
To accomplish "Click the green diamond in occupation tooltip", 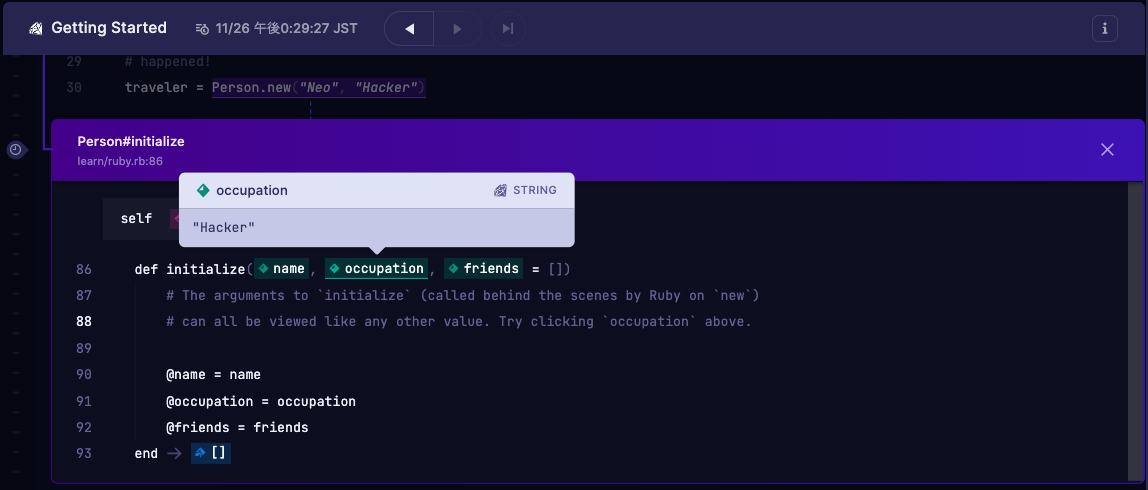I will click(204, 190).
